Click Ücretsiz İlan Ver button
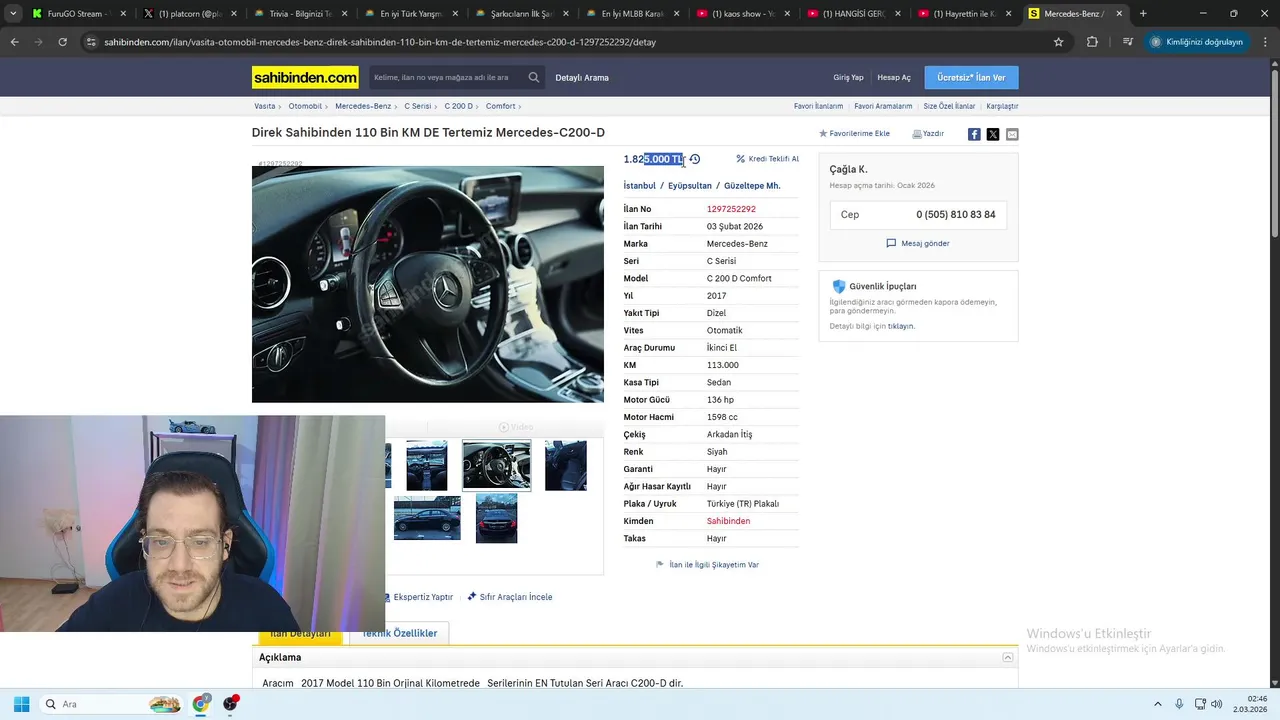Viewport: 1280px width, 720px height. [x=971, y=77]
